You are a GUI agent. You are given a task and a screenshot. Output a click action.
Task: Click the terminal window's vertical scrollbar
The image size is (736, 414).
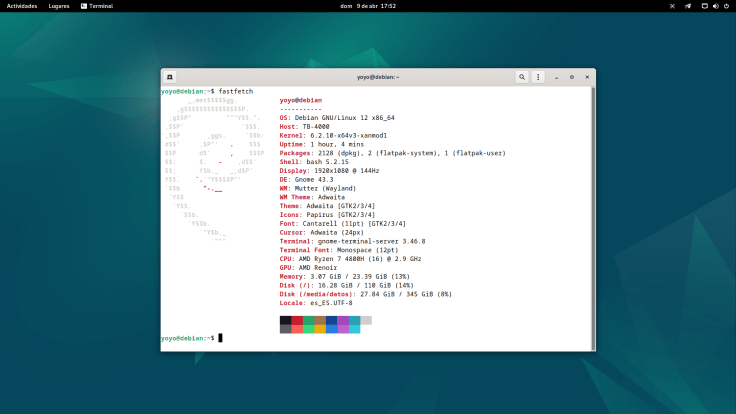(x=592, y=215)
